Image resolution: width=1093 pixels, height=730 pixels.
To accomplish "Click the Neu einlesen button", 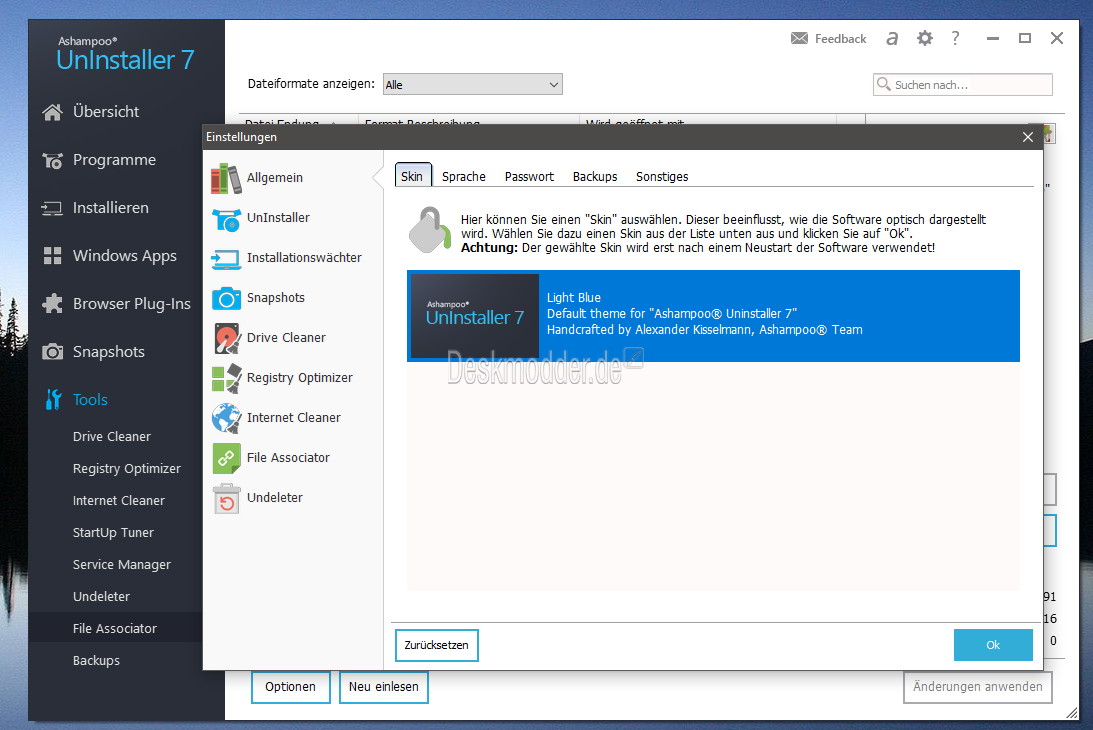I will pyautogui.click(x=383, y=687).
